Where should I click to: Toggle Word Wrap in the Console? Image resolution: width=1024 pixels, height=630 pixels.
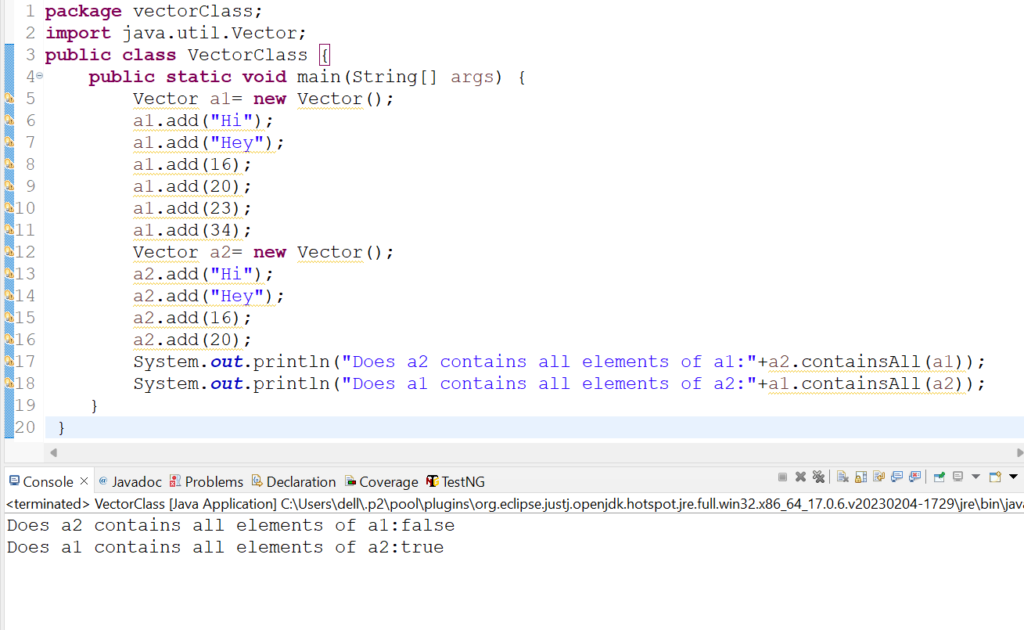tap(879, 477)
